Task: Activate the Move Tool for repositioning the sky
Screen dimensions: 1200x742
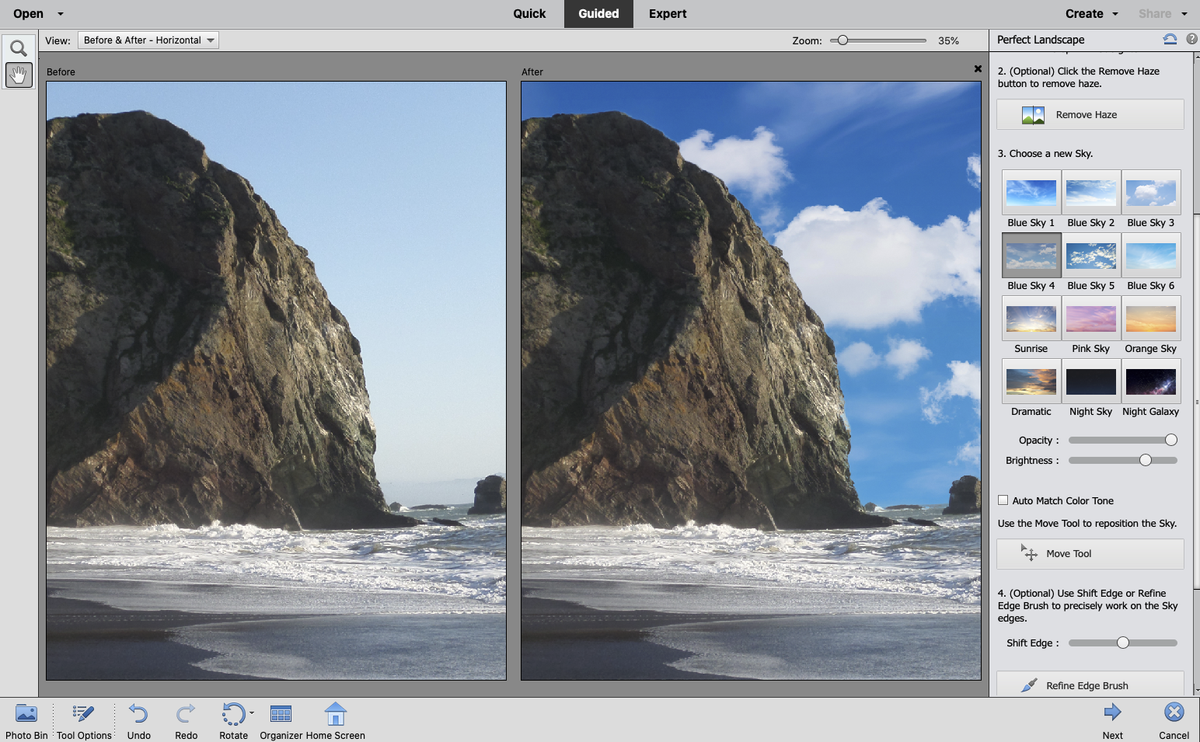Action: (x=1089, y=553)
